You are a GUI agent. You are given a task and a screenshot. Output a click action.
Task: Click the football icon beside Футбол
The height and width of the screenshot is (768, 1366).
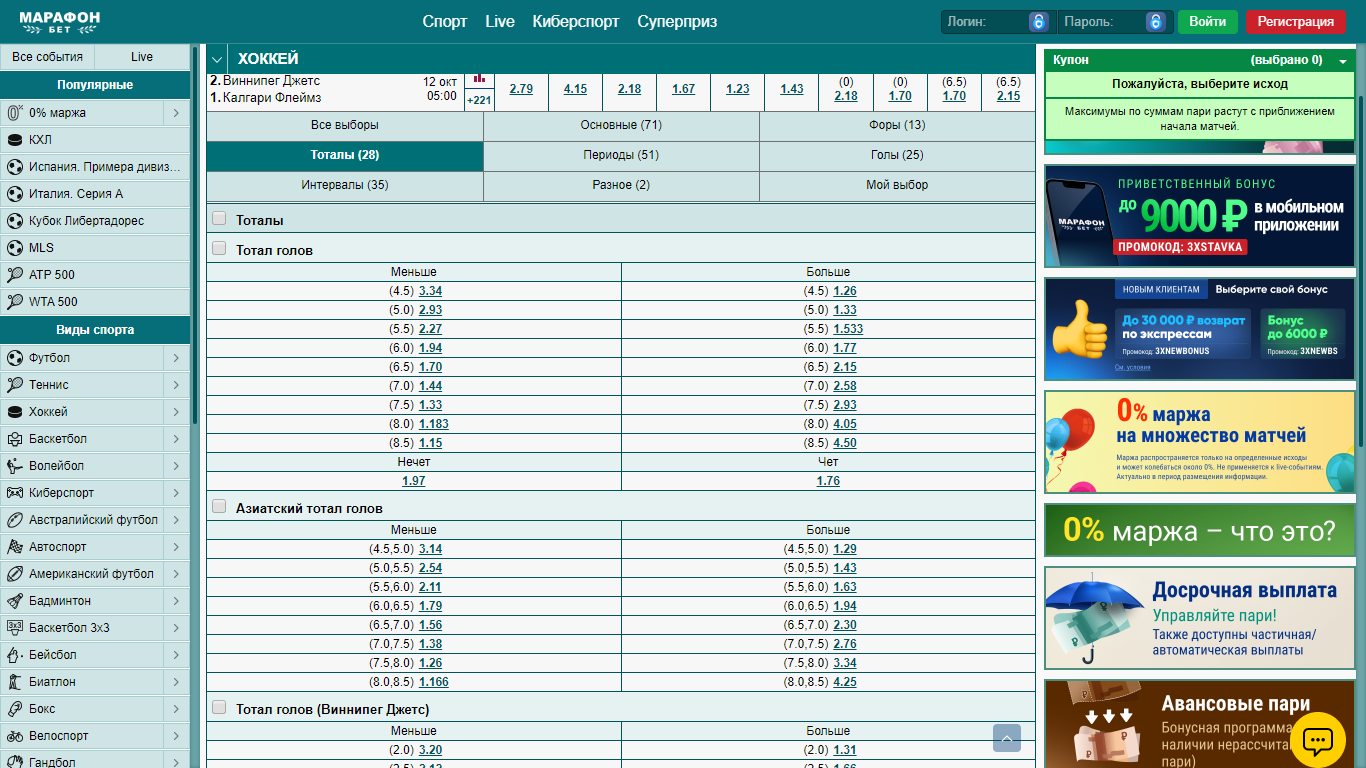click(x=15, y=358)
